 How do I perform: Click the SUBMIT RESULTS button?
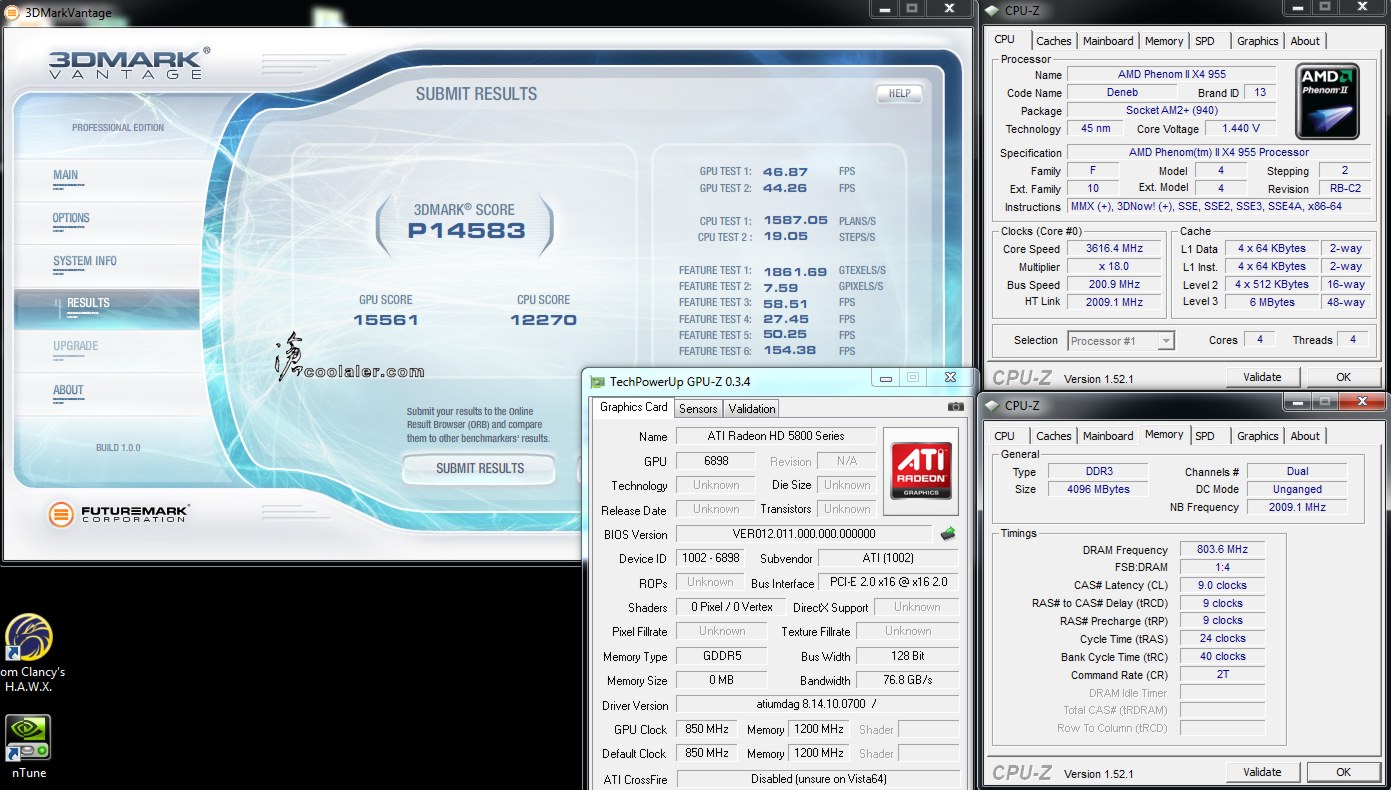(x=480, y=468)
